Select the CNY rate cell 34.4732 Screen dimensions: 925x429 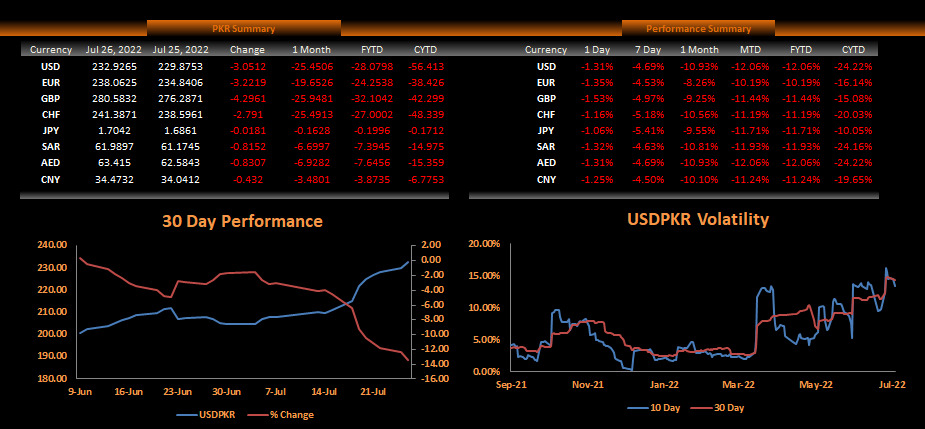point(111,179)
